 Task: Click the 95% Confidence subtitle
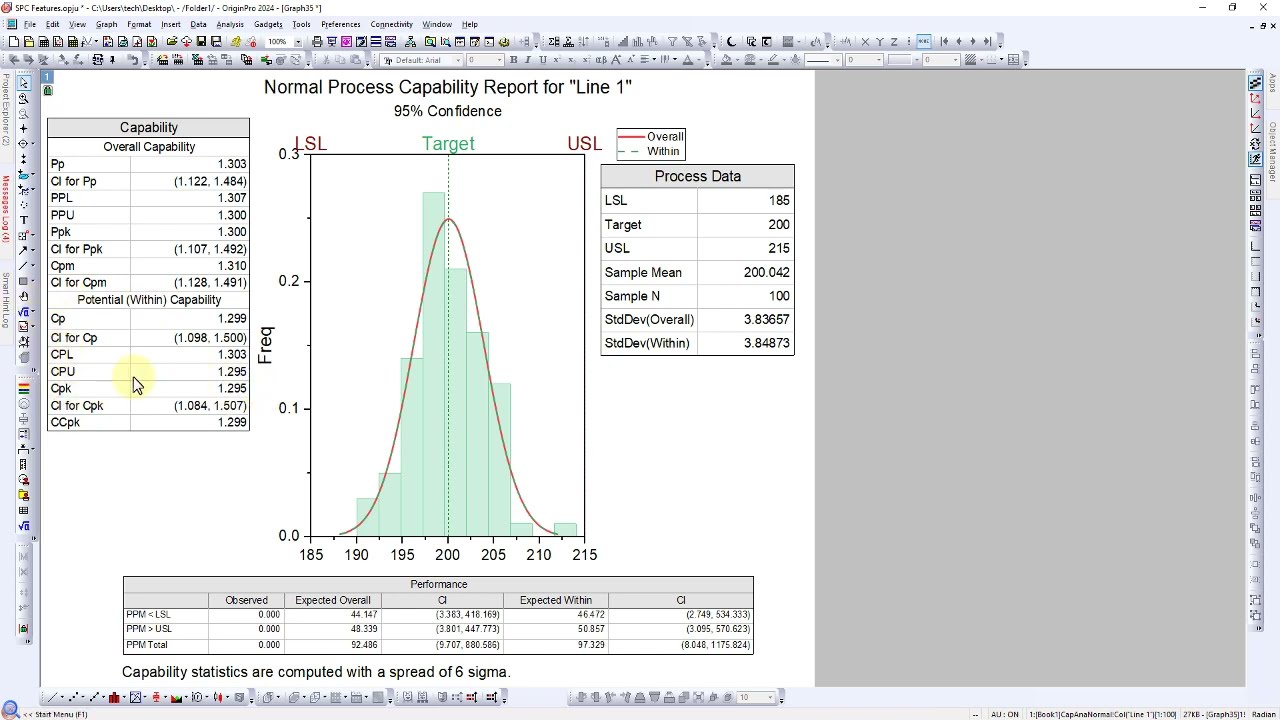coord(447,111)
